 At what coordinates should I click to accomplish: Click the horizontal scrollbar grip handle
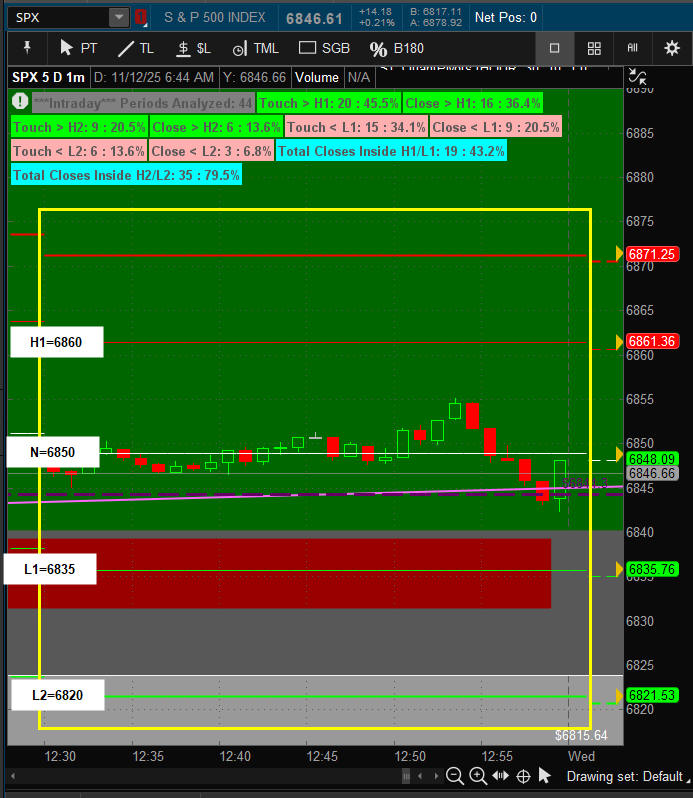point(406,776)
